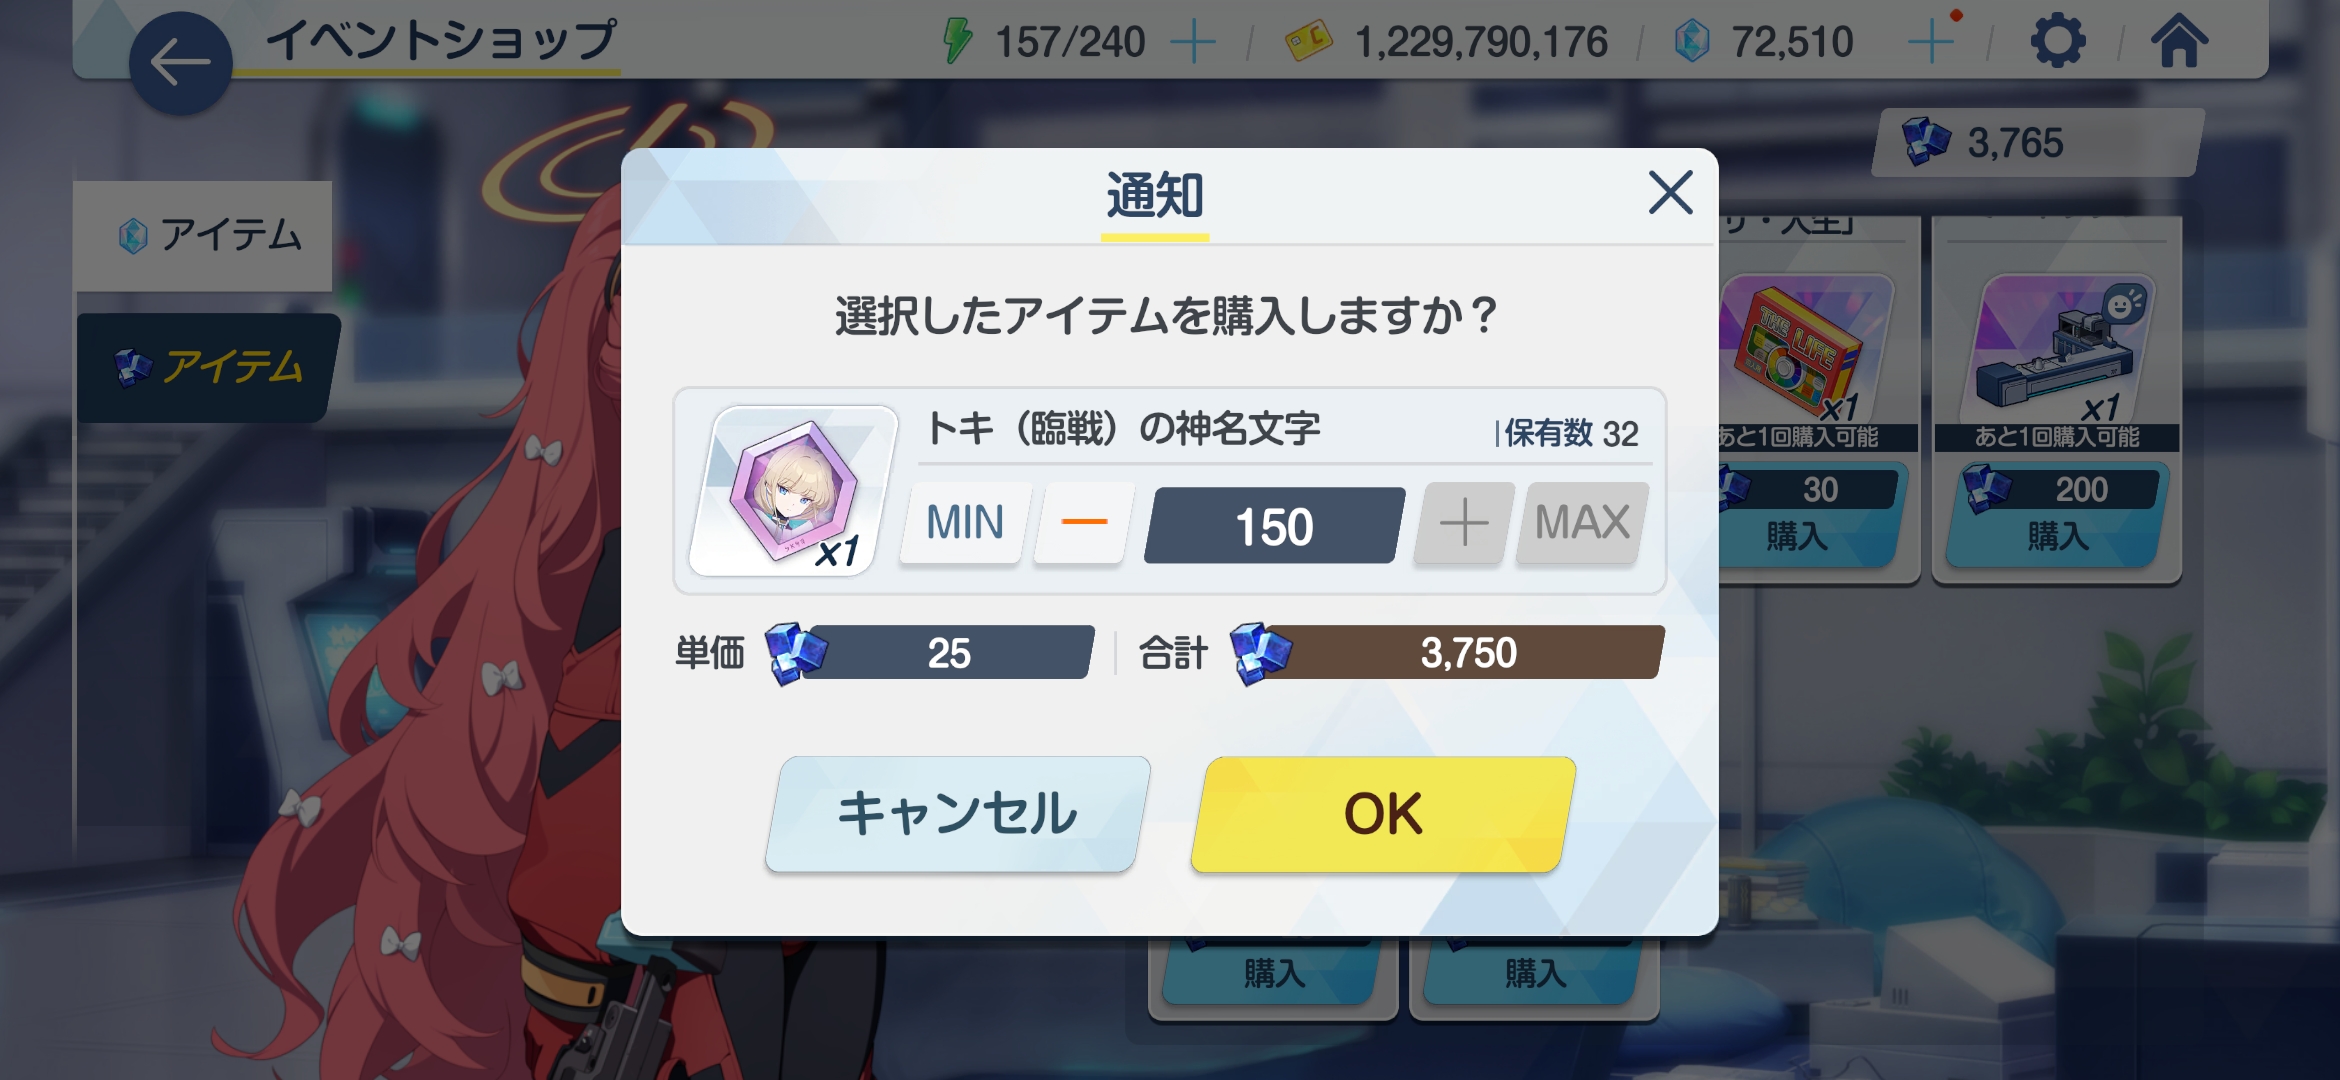Image resolution: width=2340 pixels, height=1080 pixels.
Task: Select the quantity field showing 150
Action: pos(1274,526)
